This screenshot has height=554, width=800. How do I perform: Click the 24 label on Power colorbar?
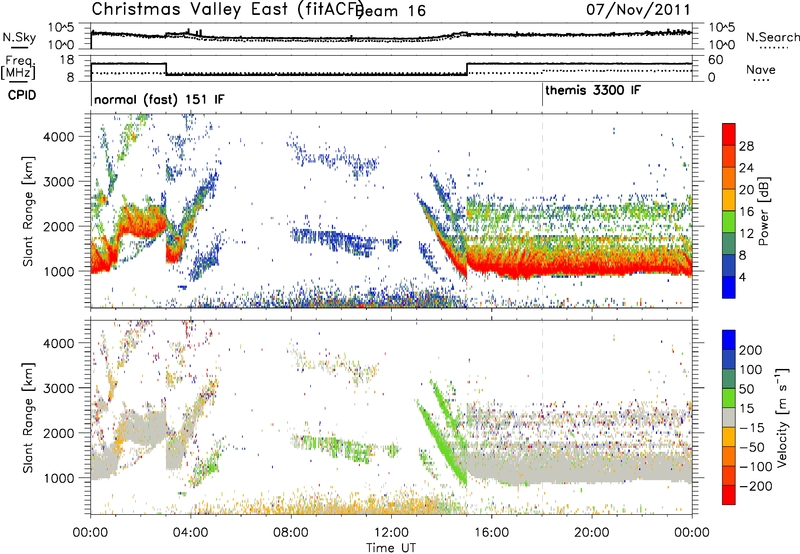tap(746, 168)
